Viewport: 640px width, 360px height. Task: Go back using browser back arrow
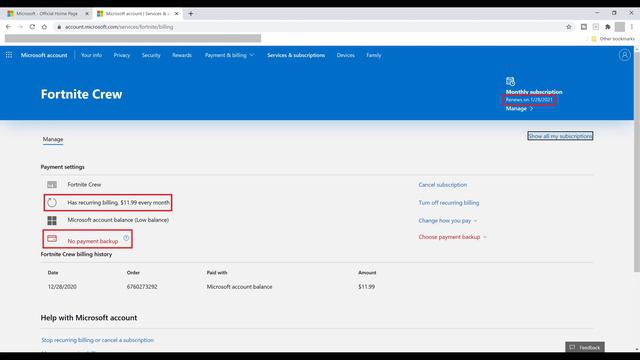9,27
